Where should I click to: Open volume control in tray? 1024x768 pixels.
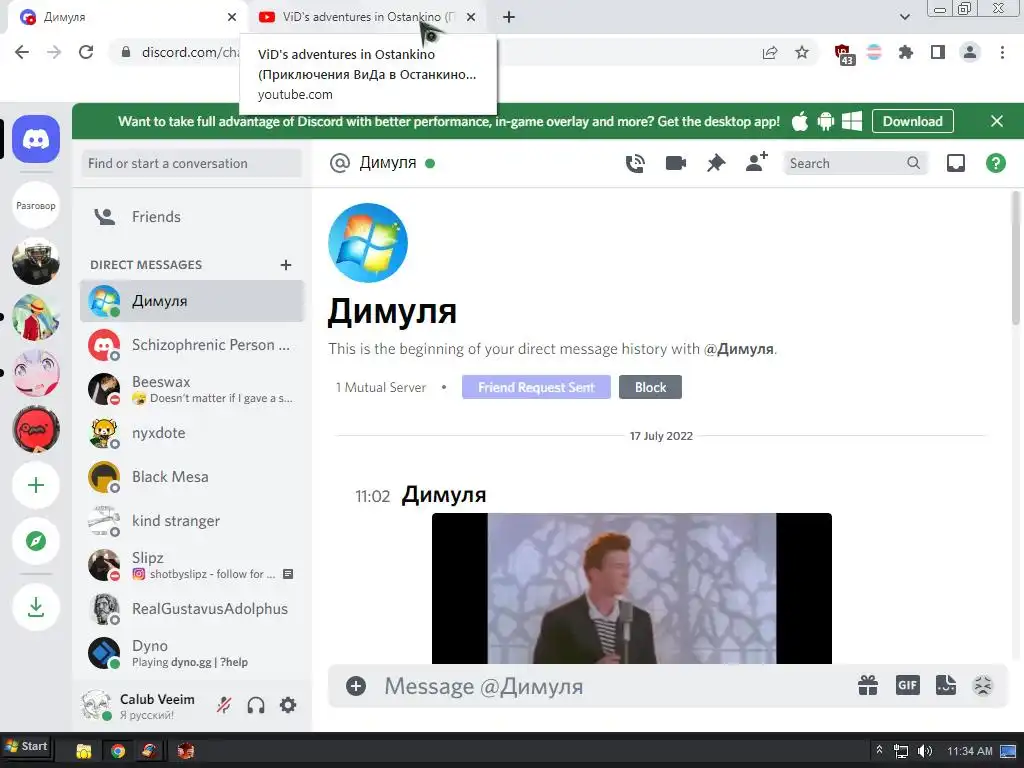925,751
